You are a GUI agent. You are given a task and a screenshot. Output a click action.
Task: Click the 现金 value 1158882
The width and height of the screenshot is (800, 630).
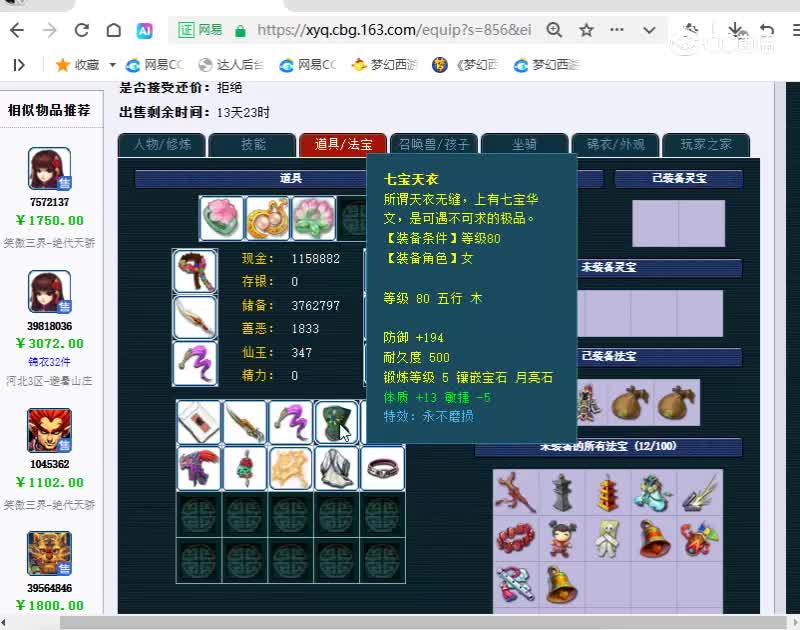point(315,259)
